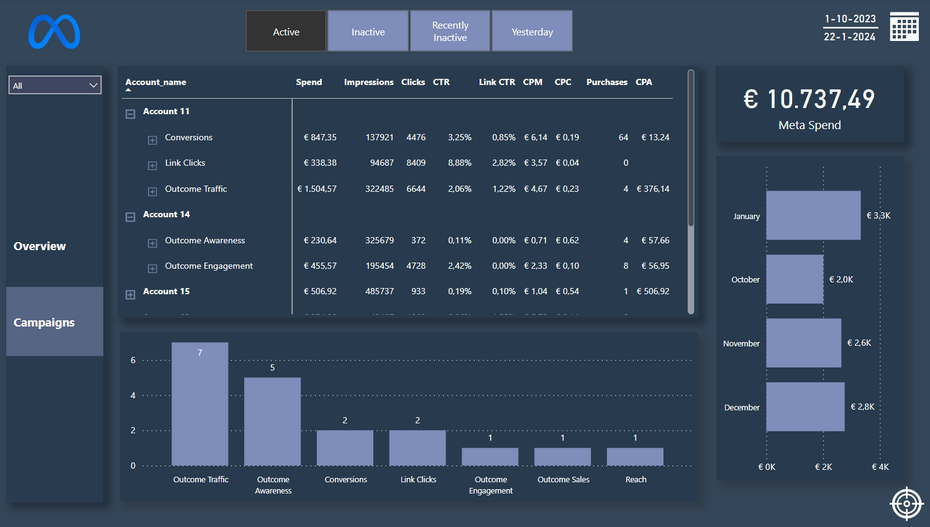
Task: Expand Account 15 group
Action: point(130,294)
